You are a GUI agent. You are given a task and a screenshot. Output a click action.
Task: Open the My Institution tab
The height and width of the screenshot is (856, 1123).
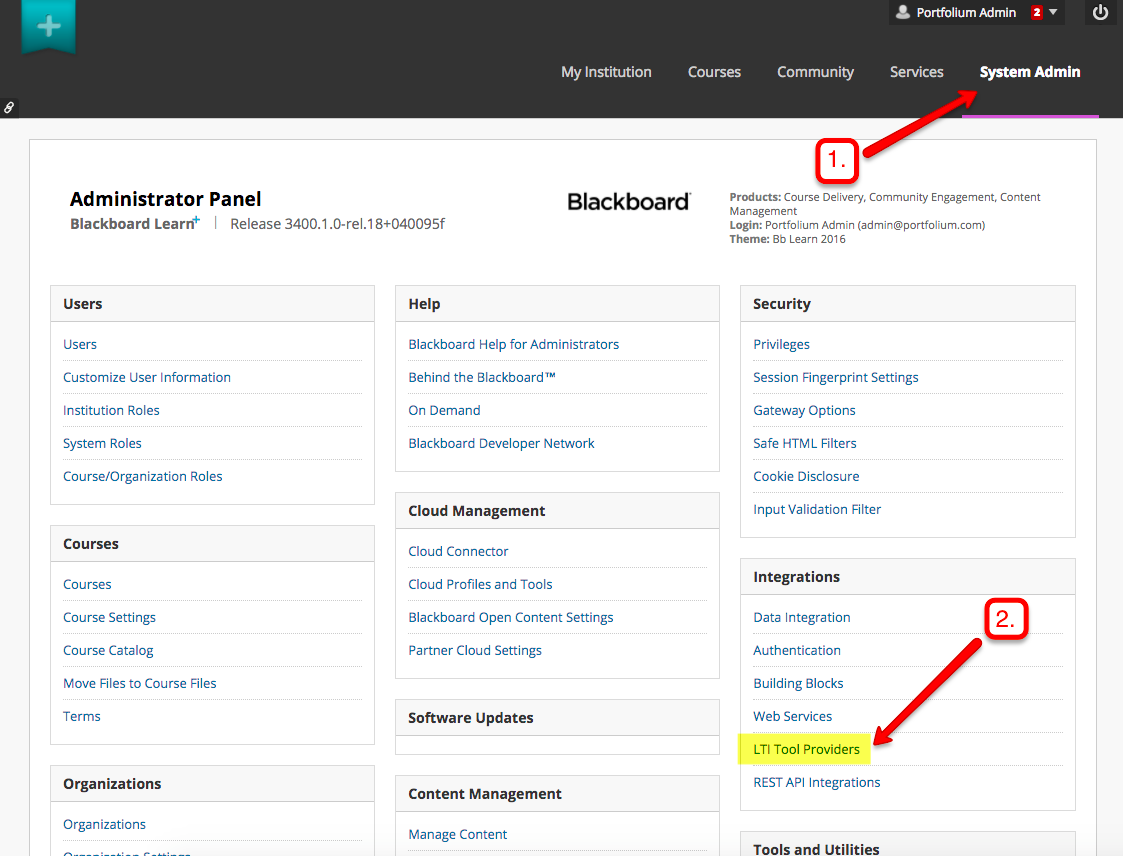[x=606, y=72]
